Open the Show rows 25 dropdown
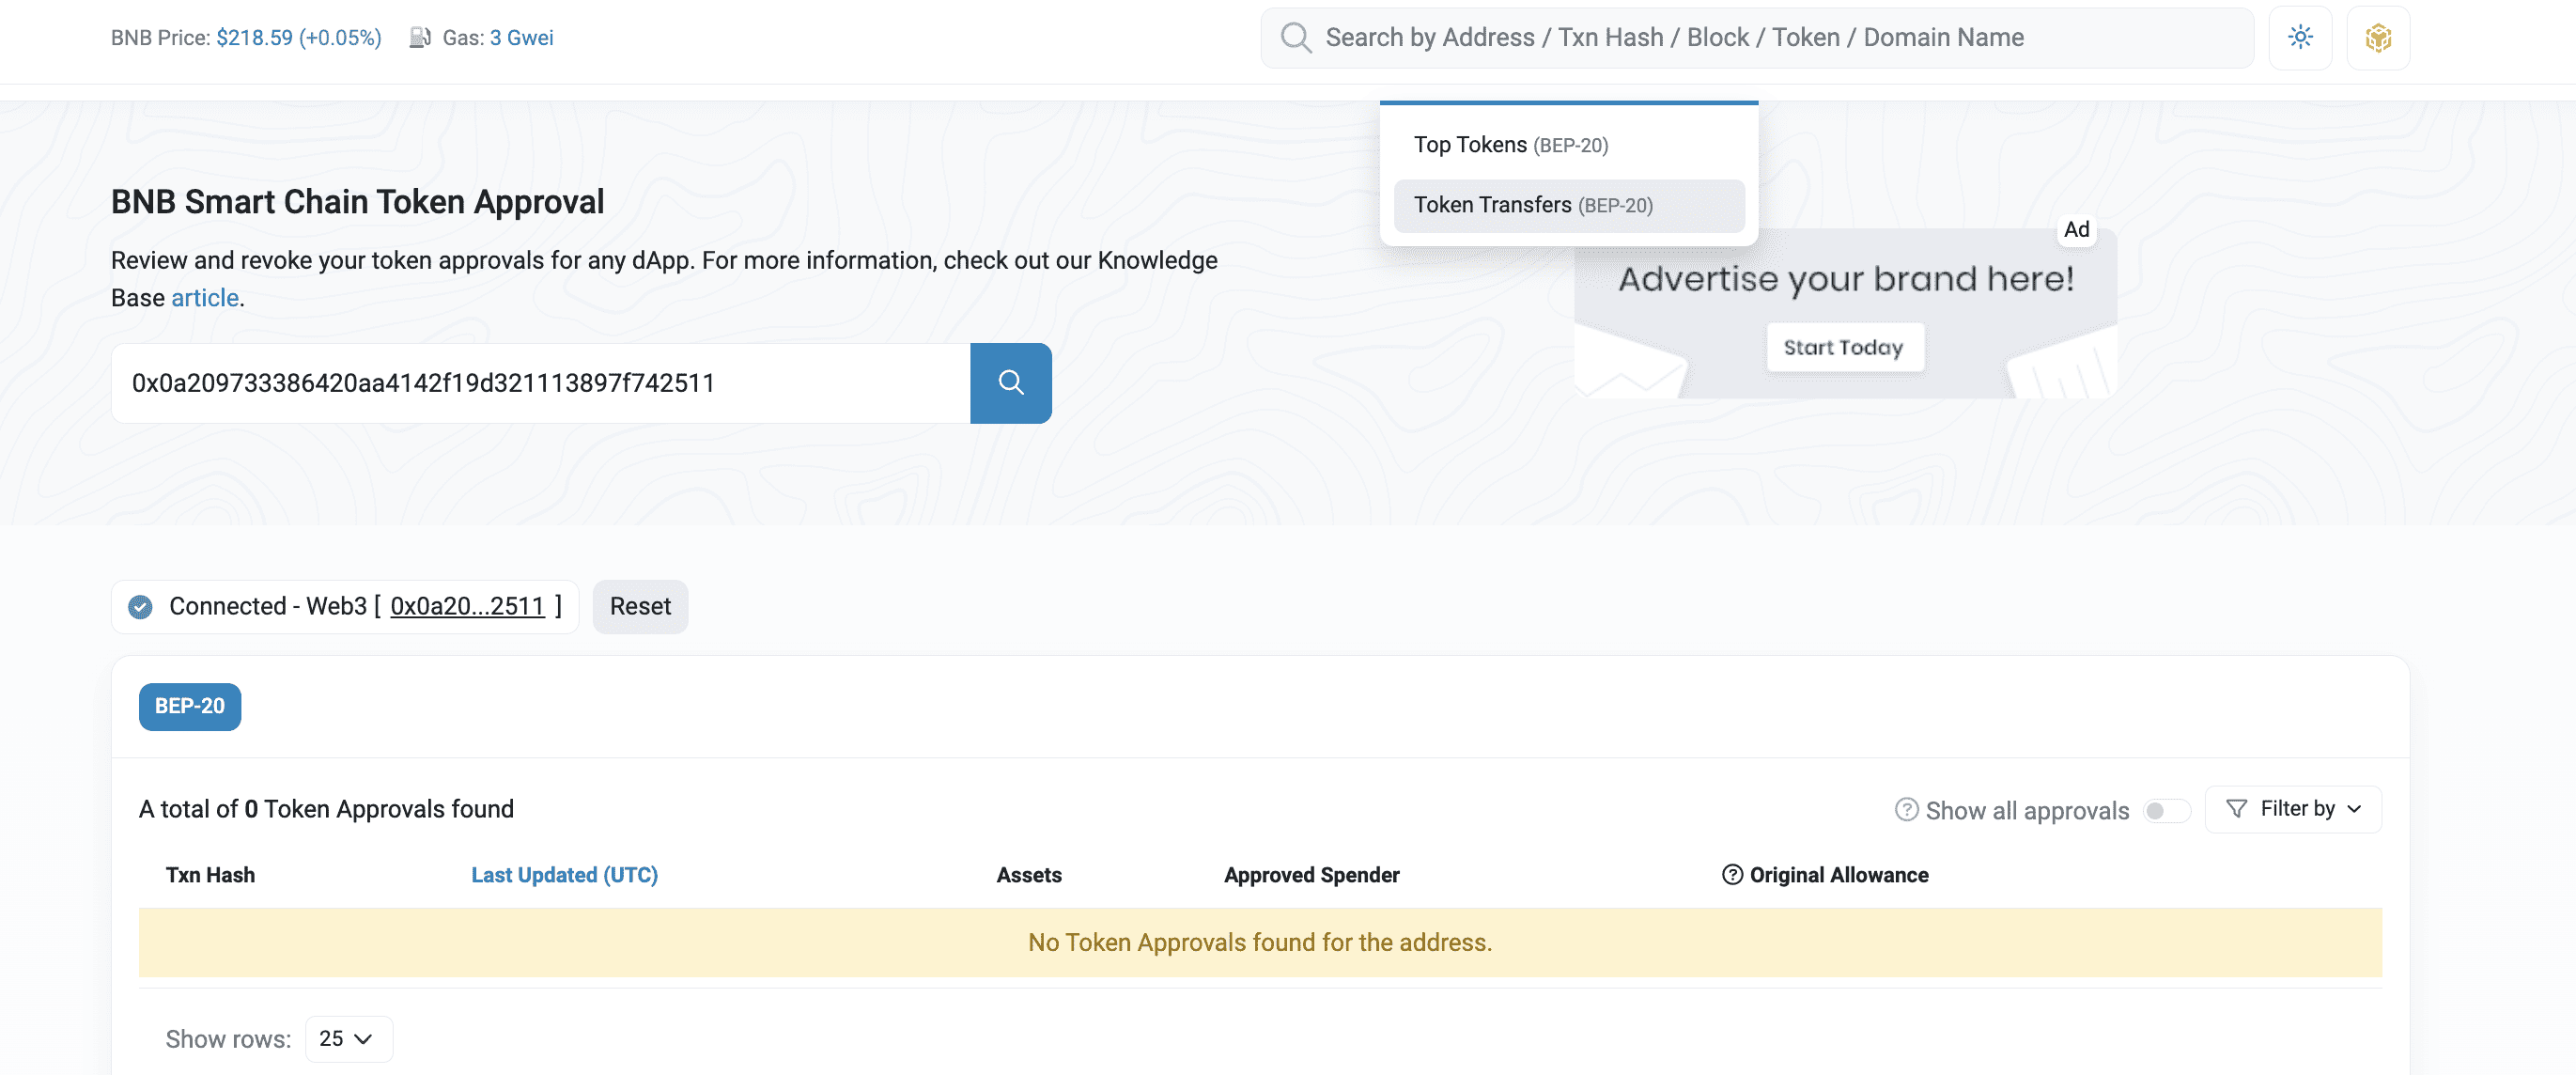This screenshot has height=1075, width=2576. pyautogui.click(x=348, y=1039)
